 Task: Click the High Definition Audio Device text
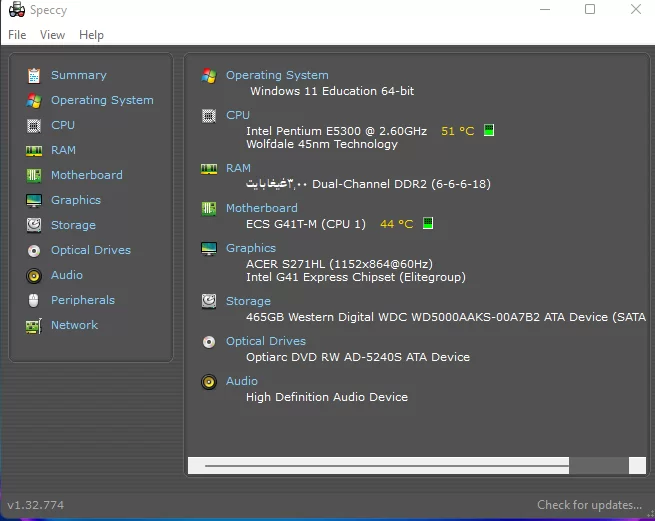tap(327, 397)
